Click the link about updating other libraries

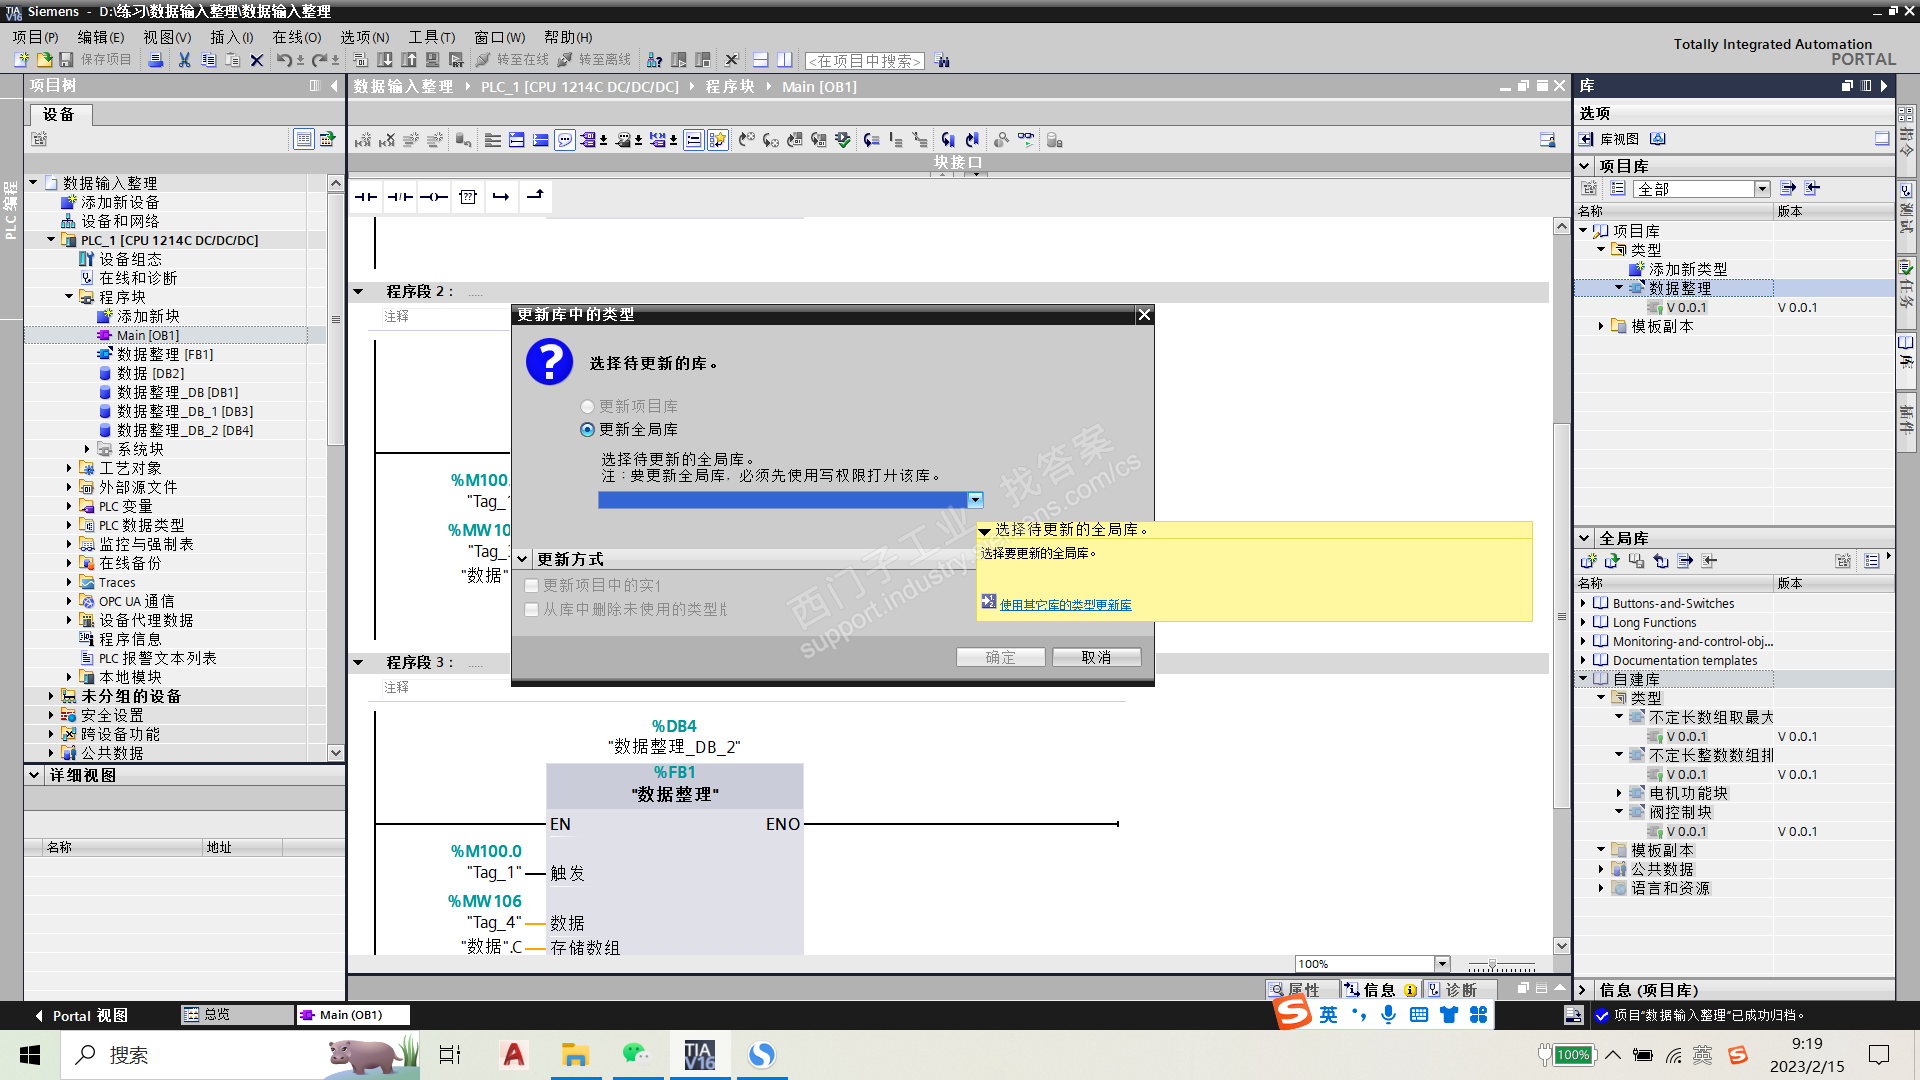[1065, 605]
